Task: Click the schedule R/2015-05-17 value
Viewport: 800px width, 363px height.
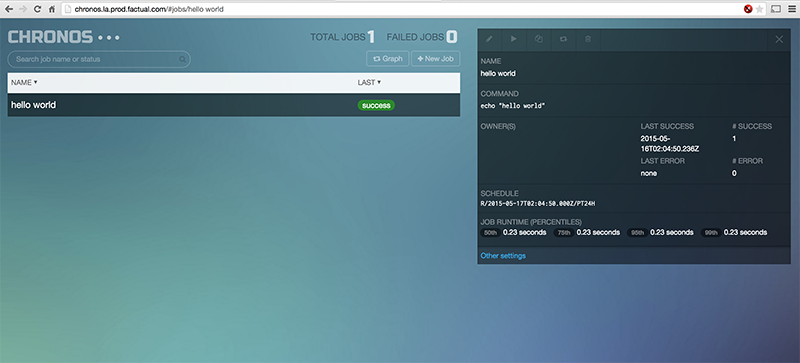Action: pyautogui.click(x=538, y=204)
